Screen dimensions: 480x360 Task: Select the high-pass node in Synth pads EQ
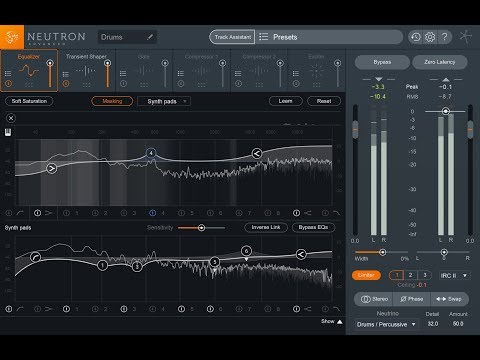point(35,257)
